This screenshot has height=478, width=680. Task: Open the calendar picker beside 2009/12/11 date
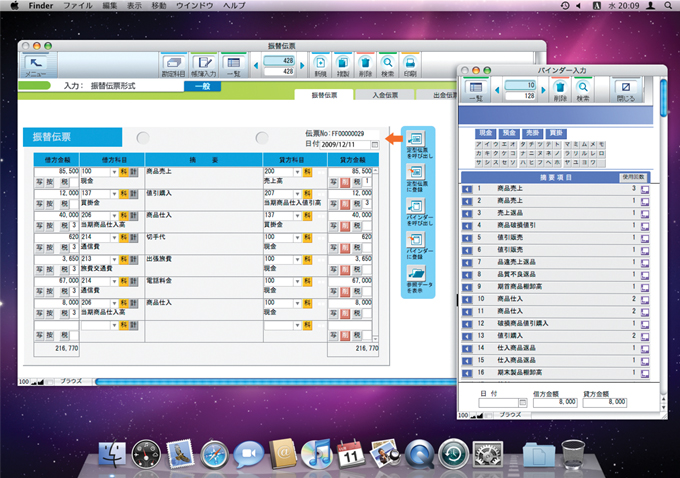click(375, 144)
